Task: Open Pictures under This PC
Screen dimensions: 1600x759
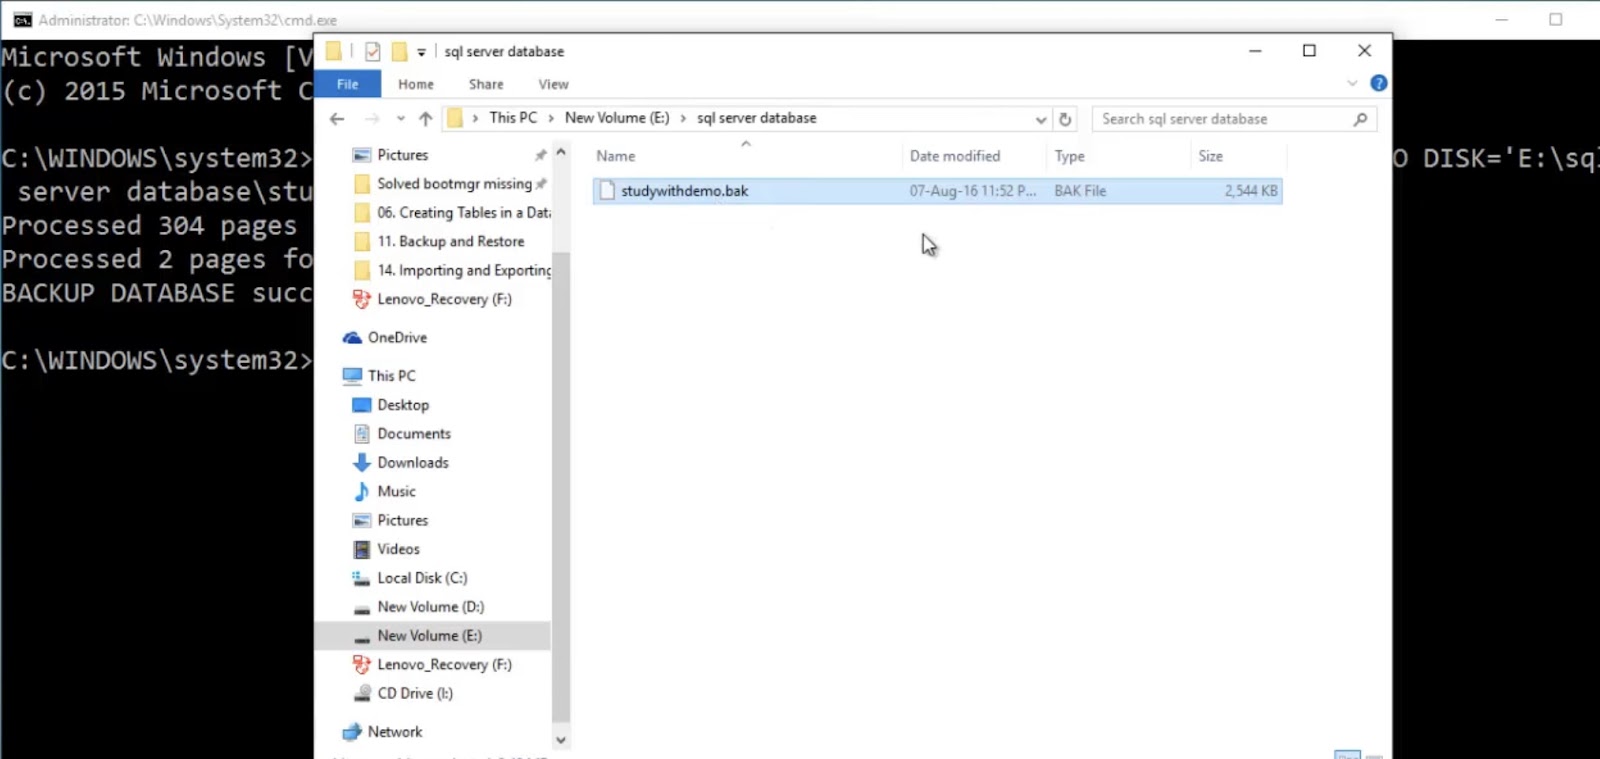Action: (402, 521)
